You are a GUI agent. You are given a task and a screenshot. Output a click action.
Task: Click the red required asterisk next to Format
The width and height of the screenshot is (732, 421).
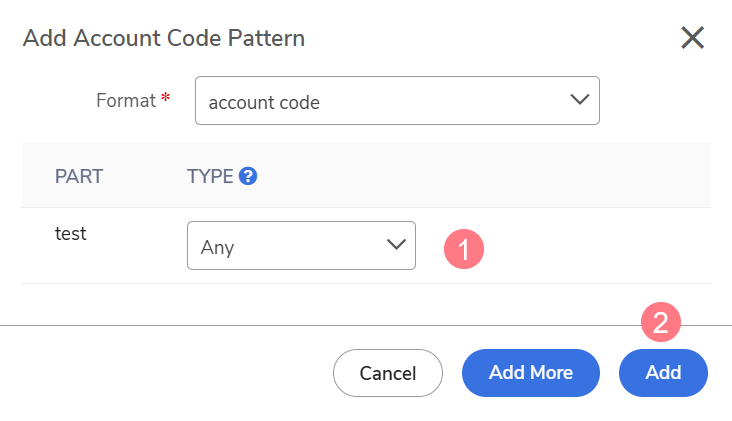click(x=165, y=97)
